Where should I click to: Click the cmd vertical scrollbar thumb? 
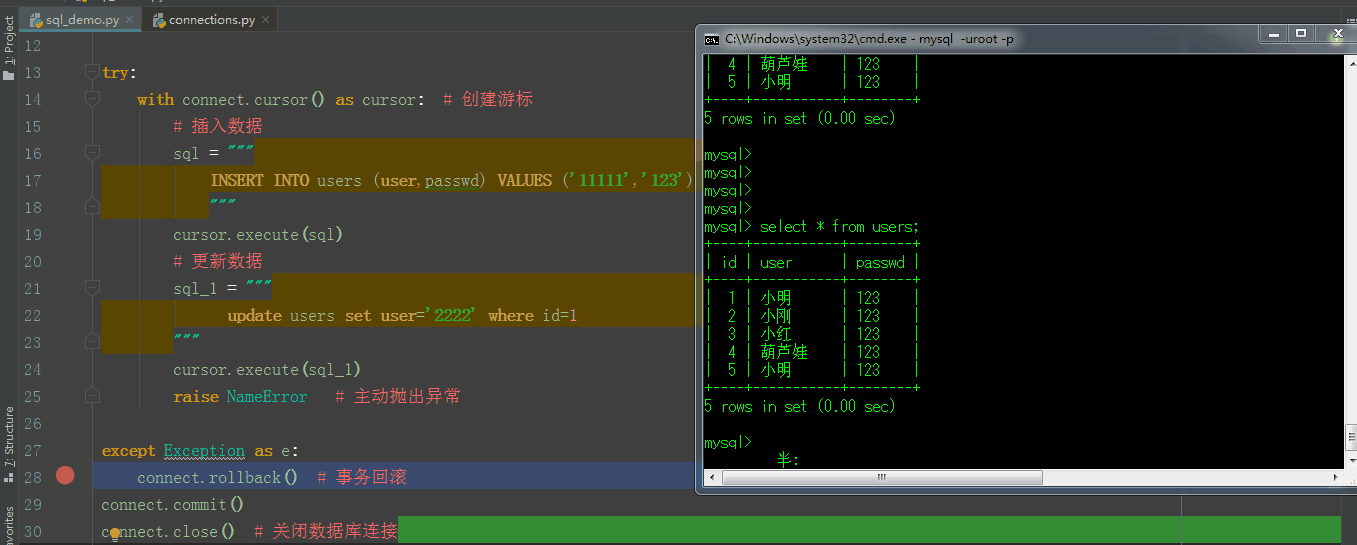point(1349,437)
